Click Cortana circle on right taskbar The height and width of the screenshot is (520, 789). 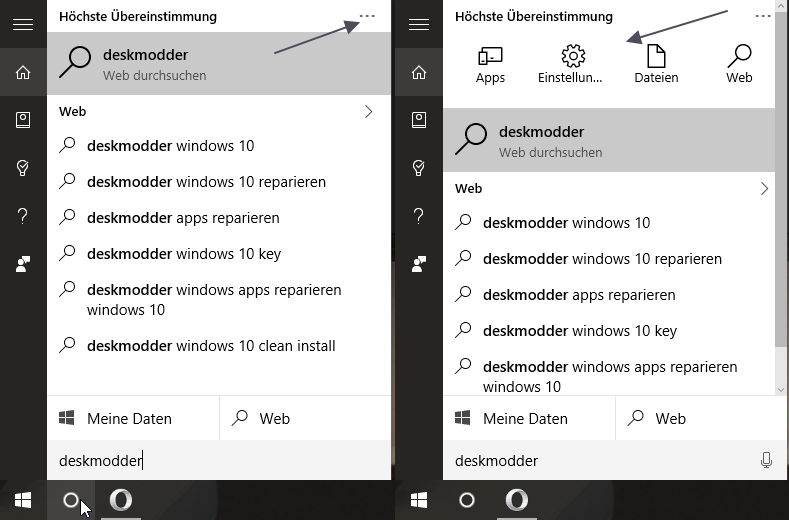click(x=467, y=500)
